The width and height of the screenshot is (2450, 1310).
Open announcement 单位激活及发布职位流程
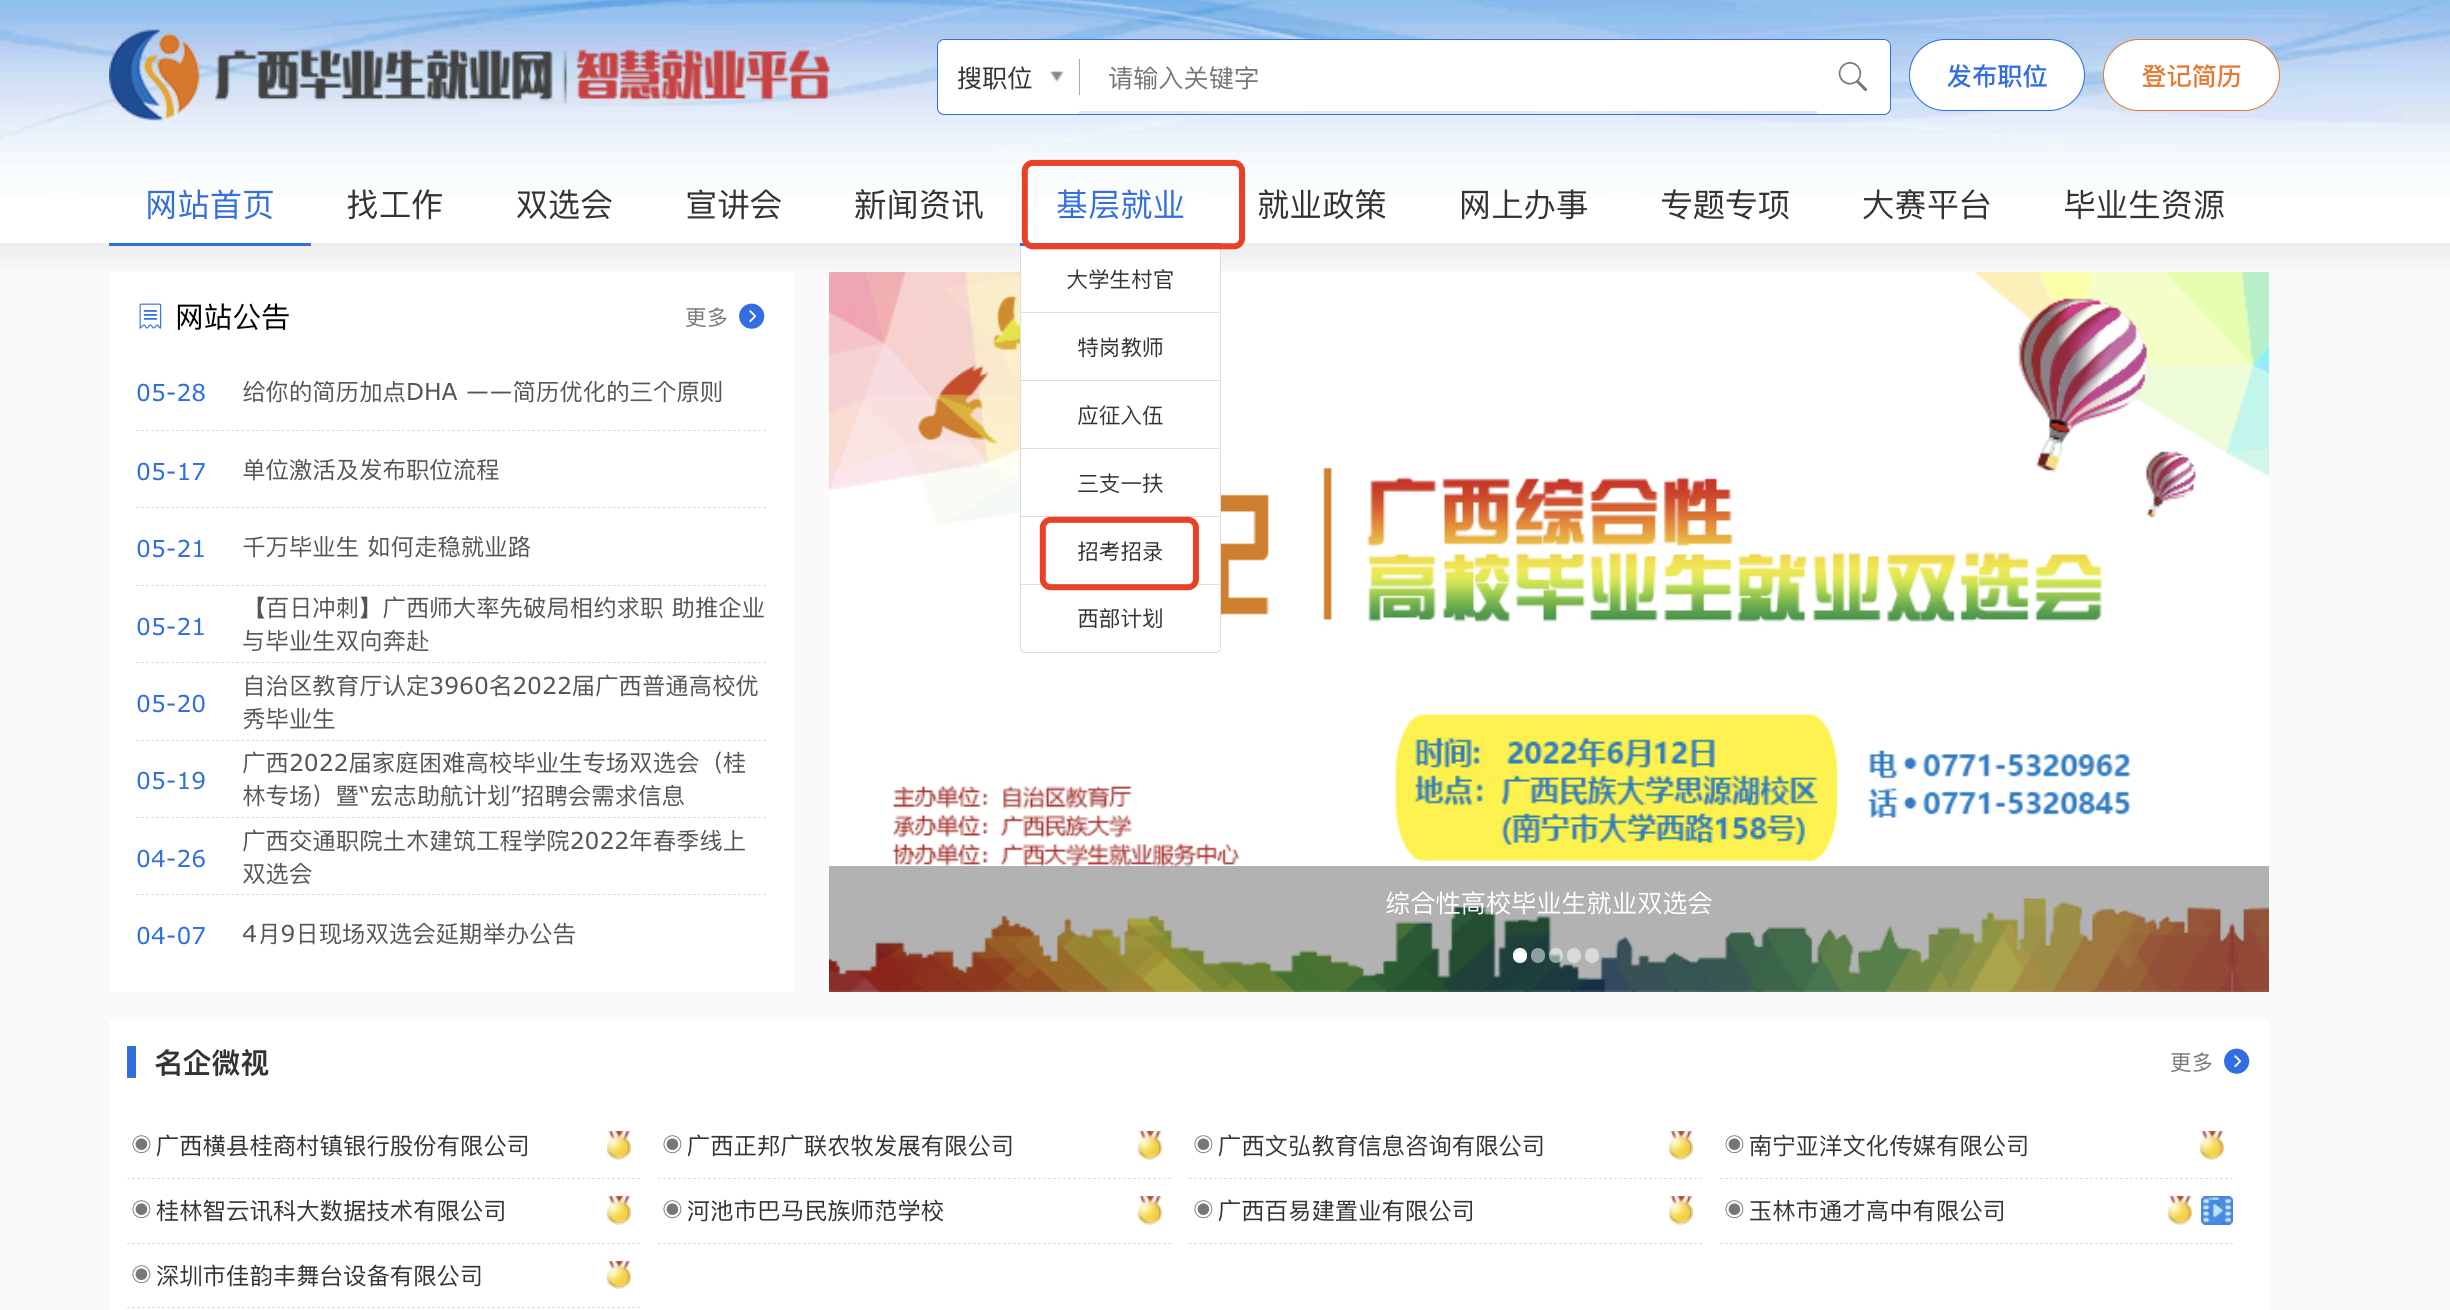(370, 470)
